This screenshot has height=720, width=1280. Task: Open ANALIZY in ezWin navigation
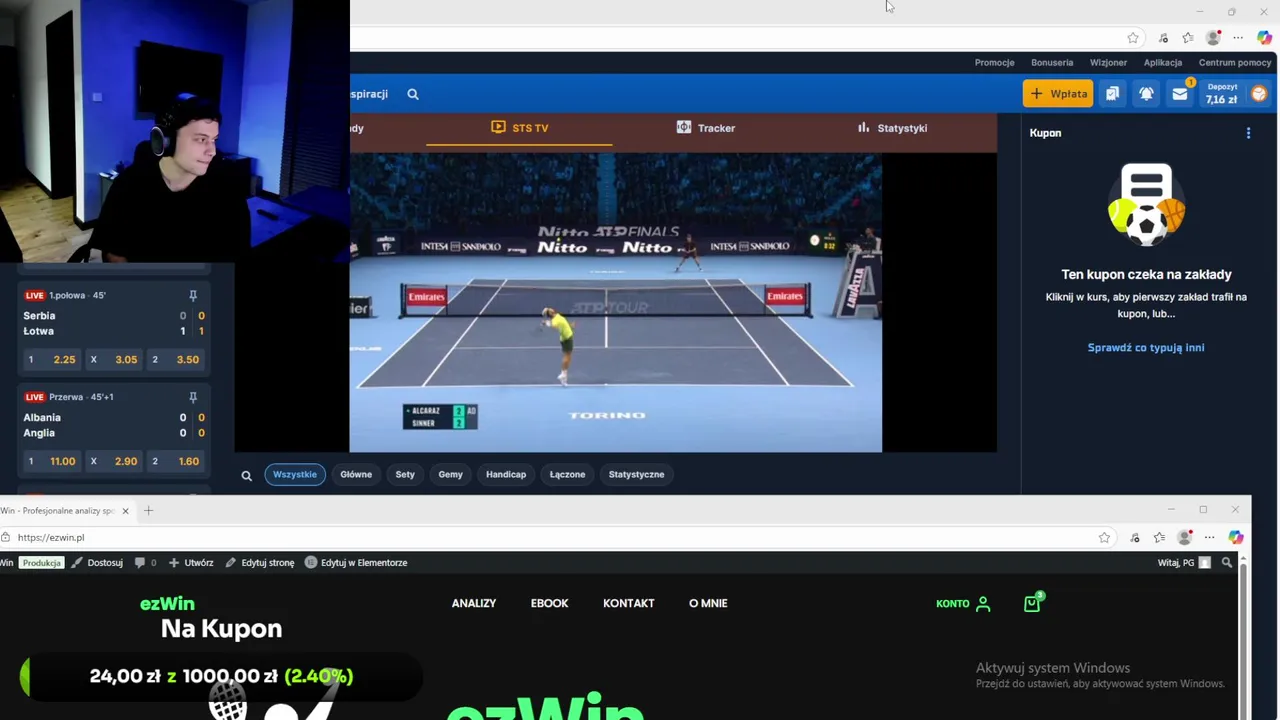click(474, 603)
